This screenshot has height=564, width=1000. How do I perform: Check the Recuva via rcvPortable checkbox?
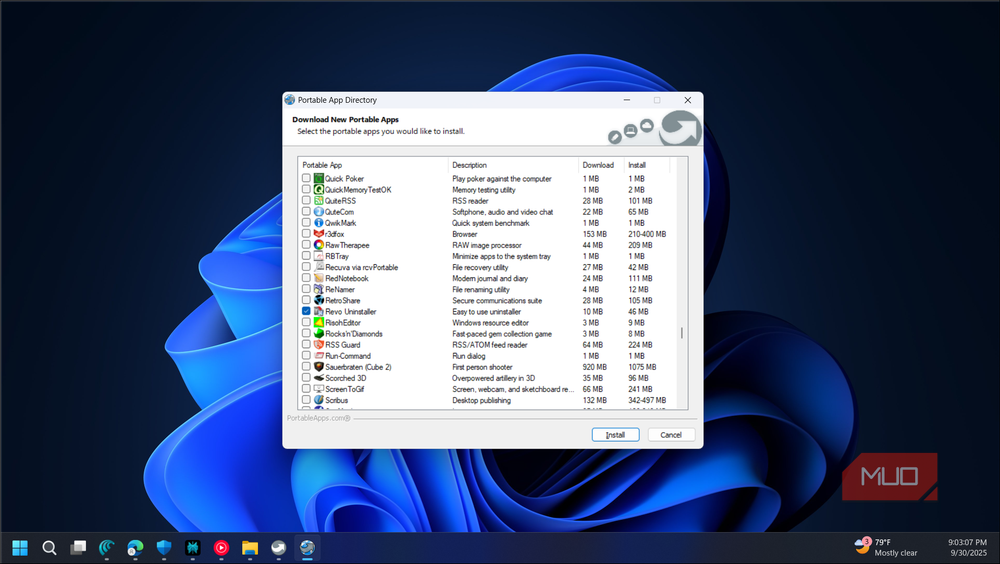(x=306, y=267)
